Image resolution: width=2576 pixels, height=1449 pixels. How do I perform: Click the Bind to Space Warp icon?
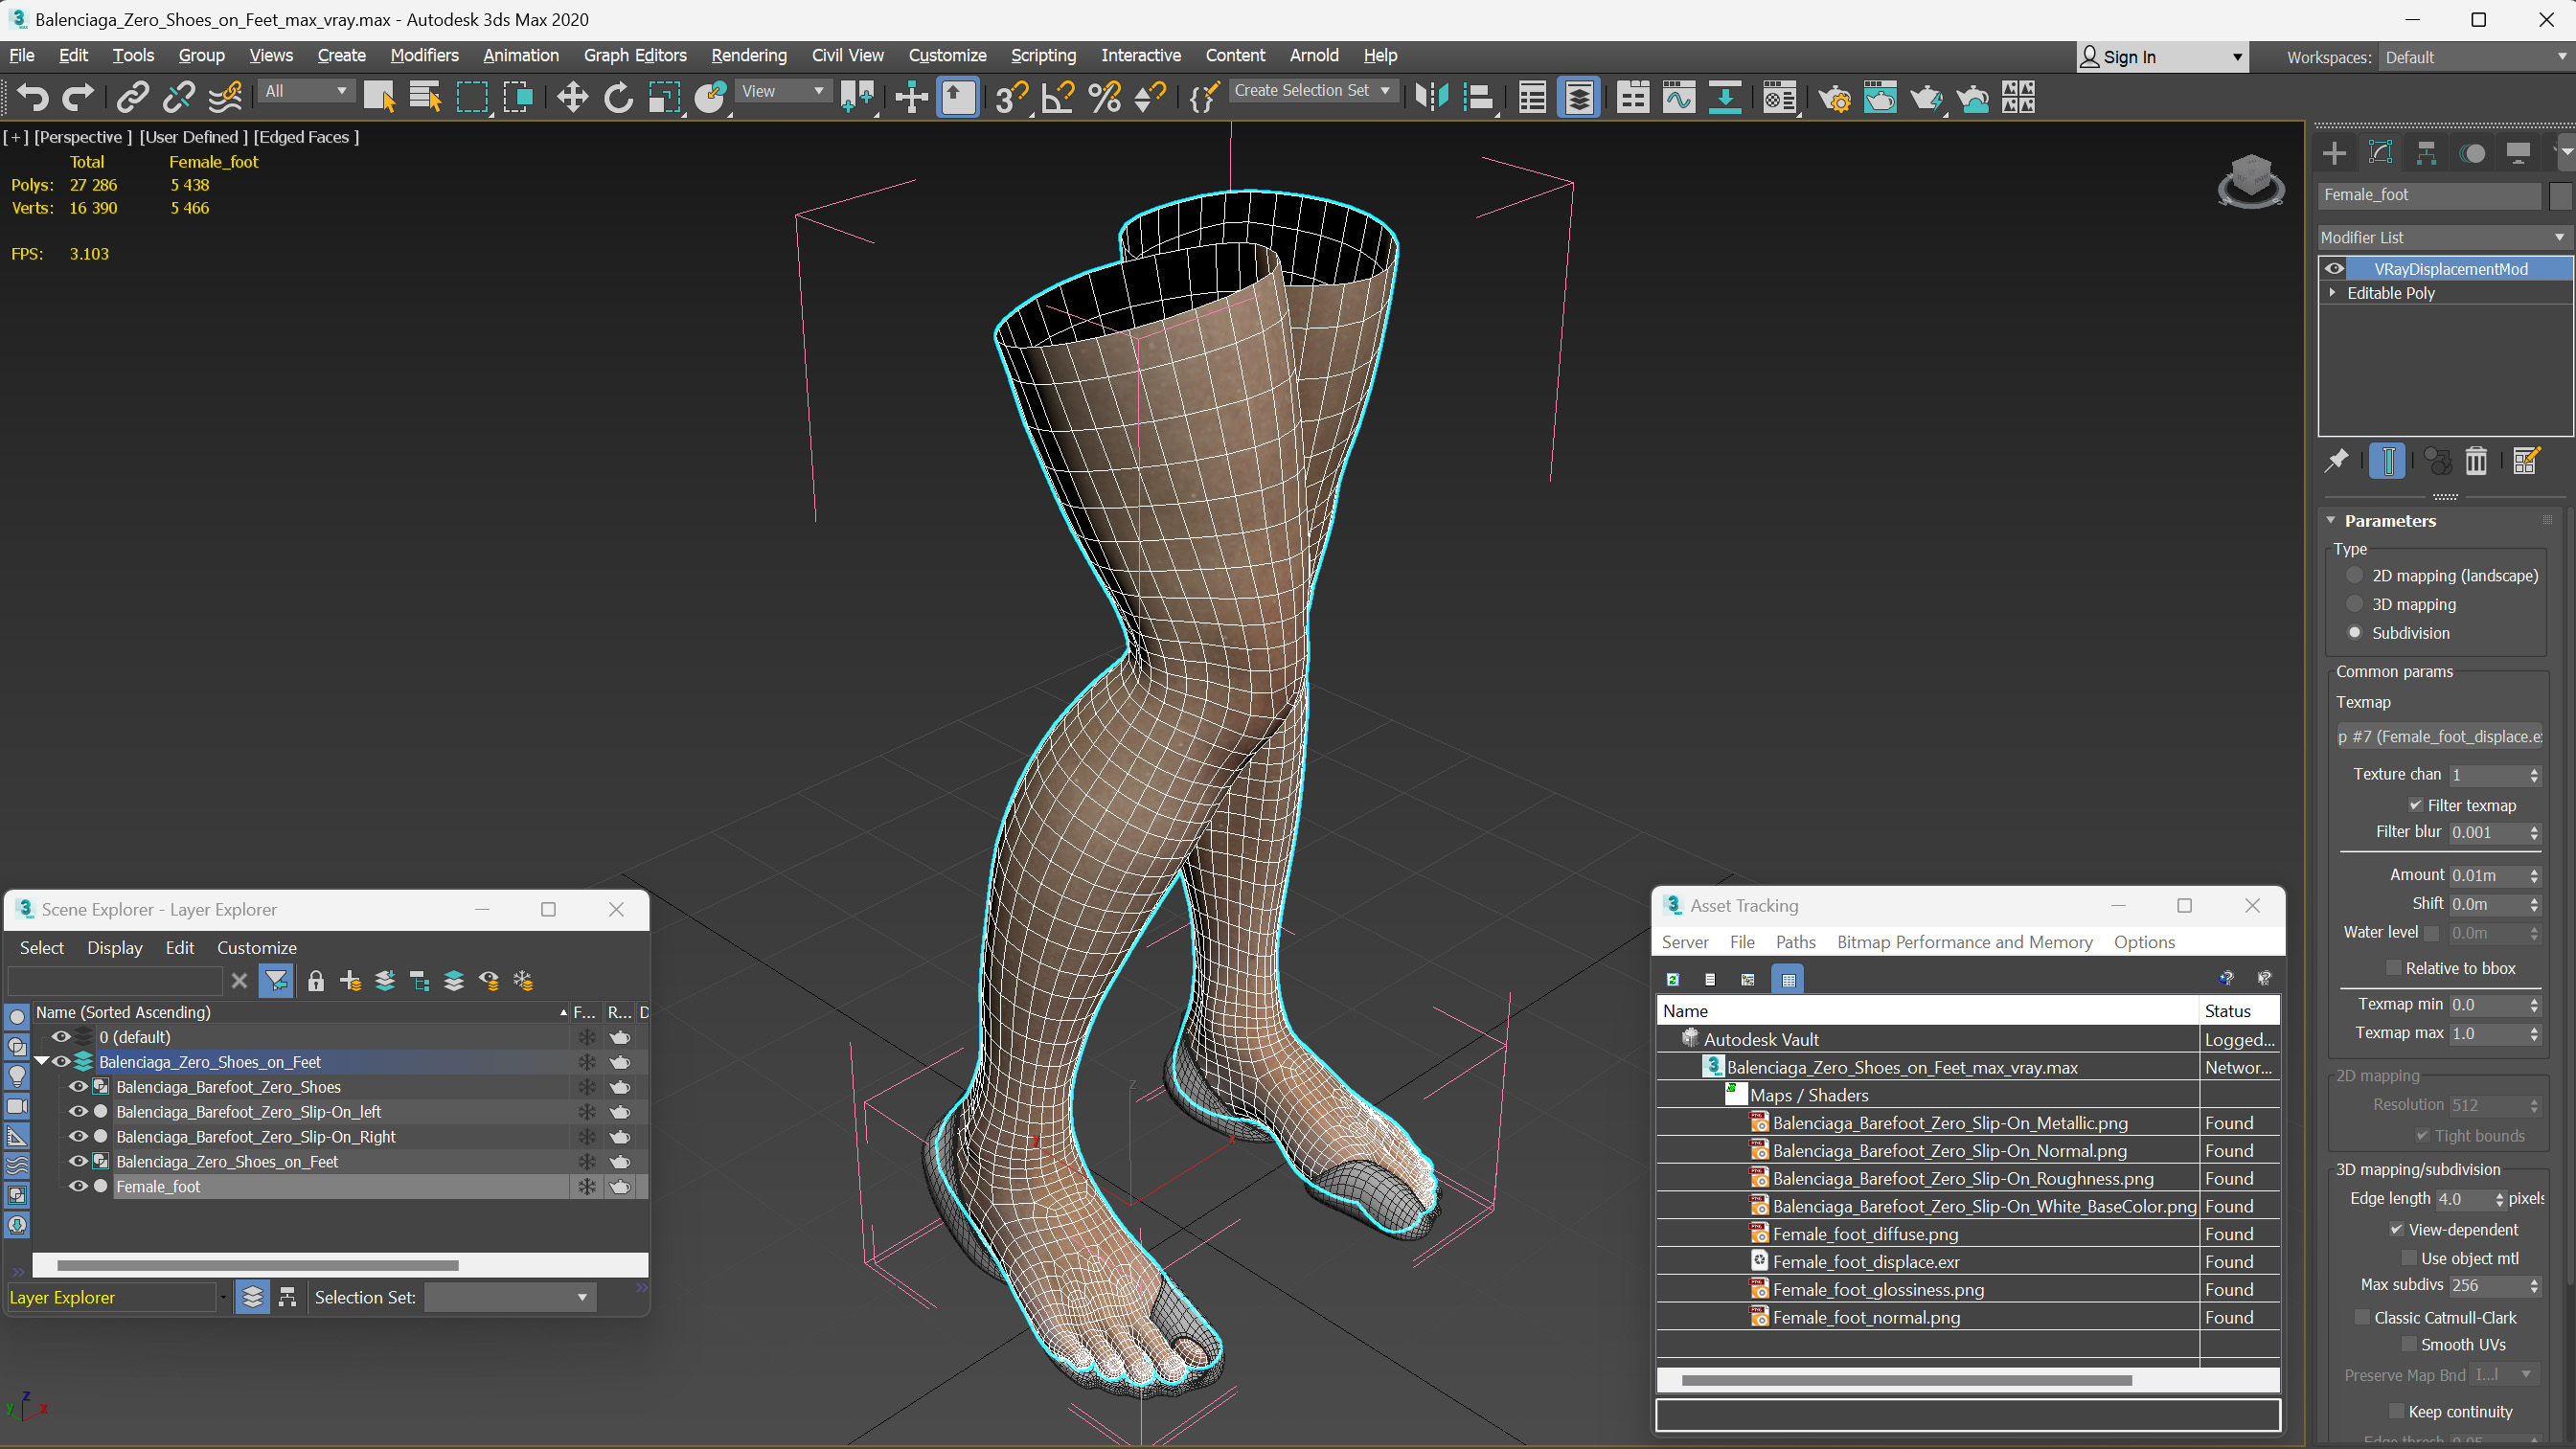pos(225,97)
